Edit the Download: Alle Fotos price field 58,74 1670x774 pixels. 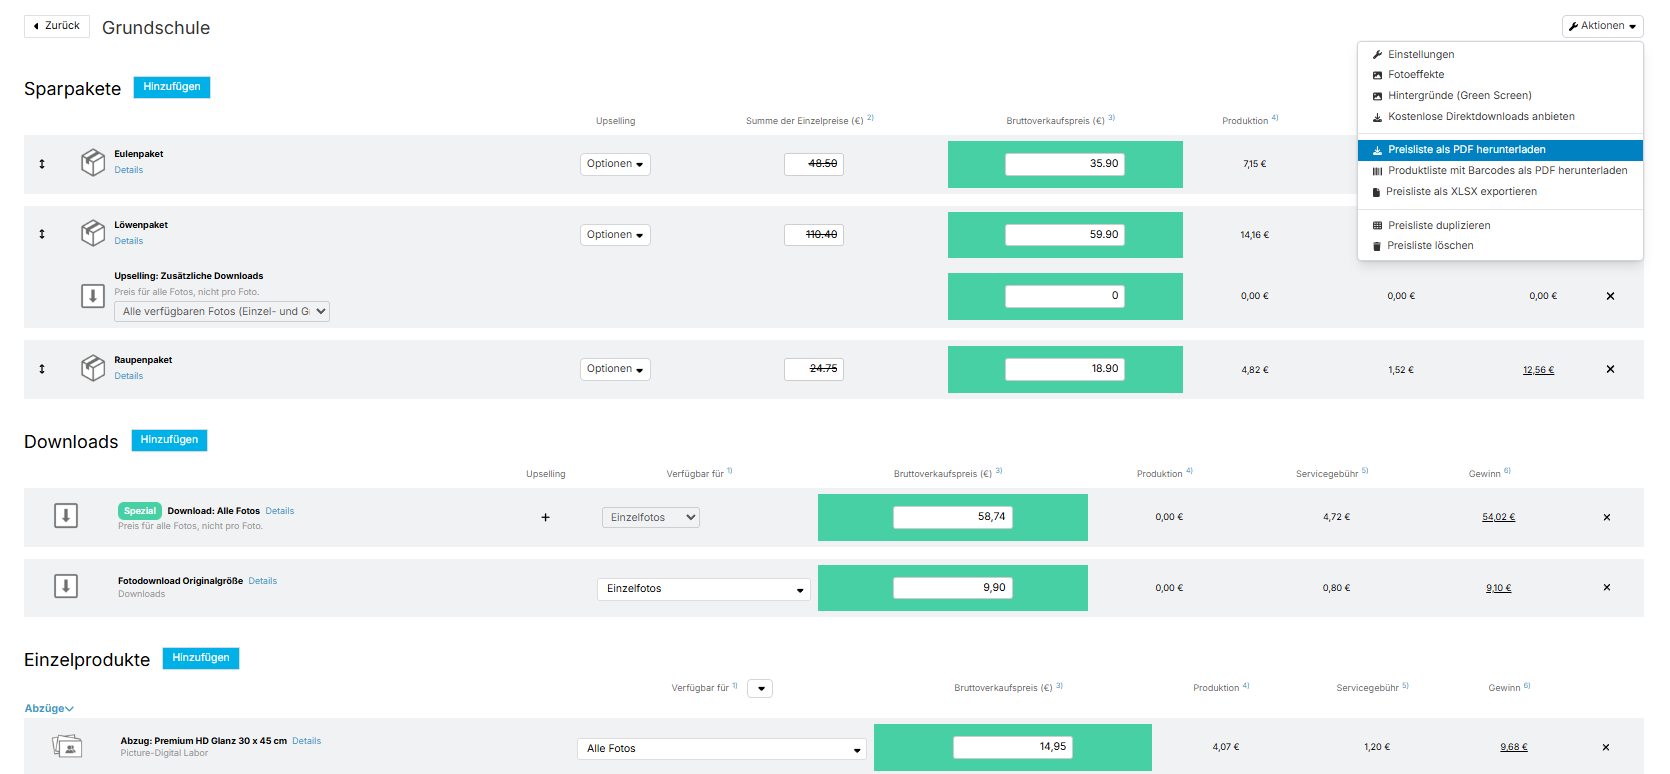953,517
